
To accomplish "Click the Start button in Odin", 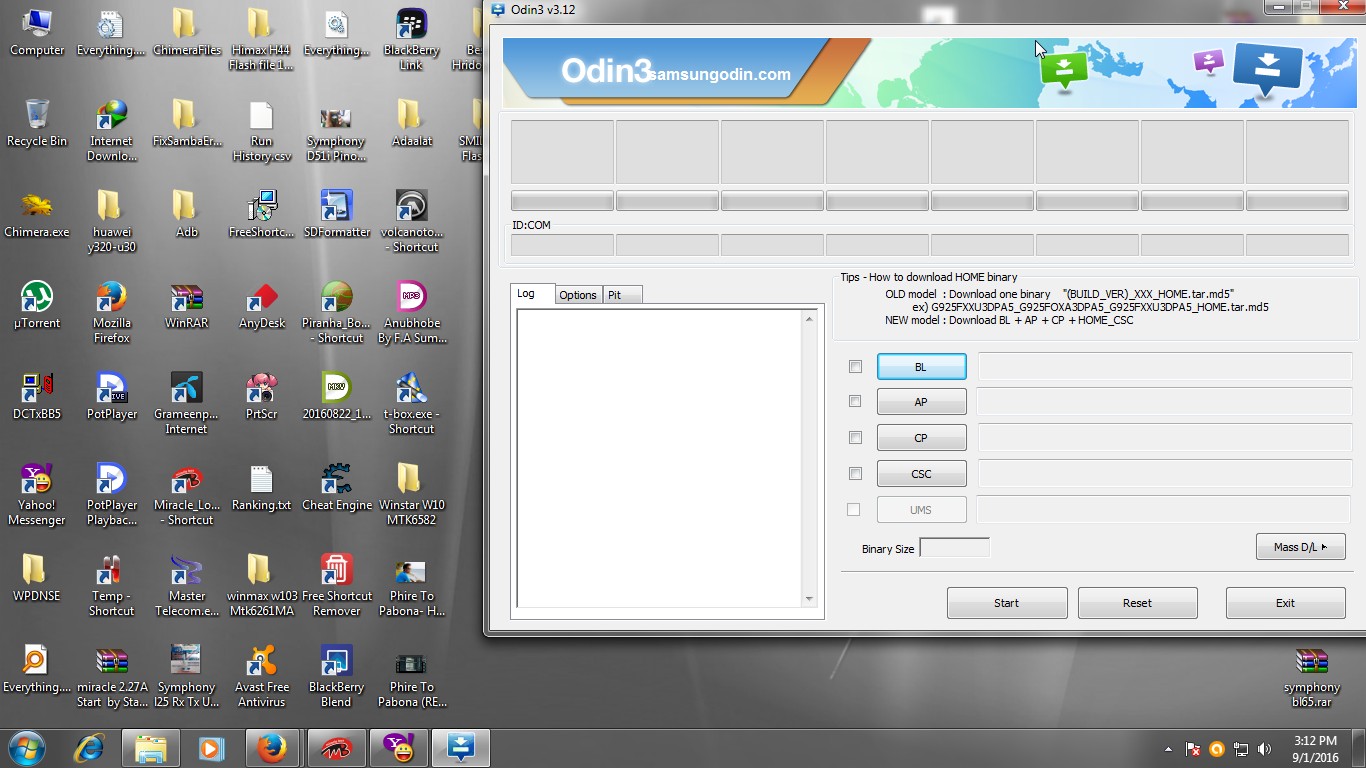I will pyautogui.click(x=1007, y=603).
